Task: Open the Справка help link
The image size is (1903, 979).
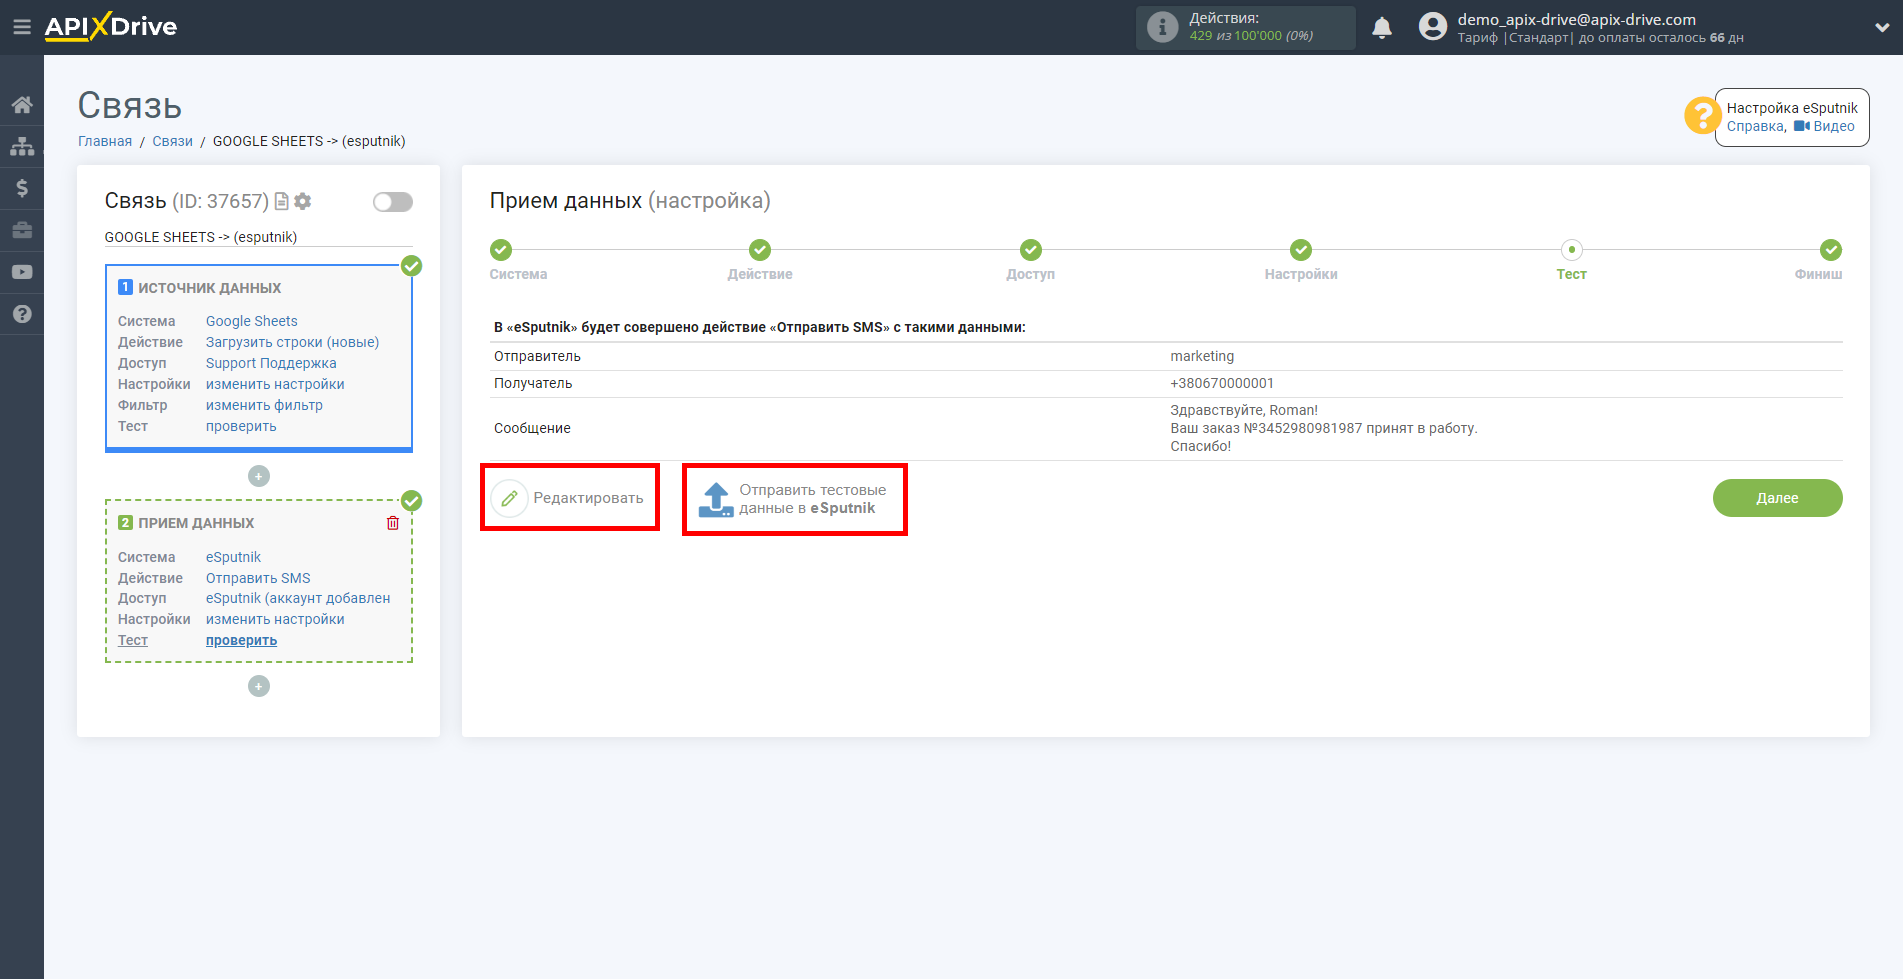Action: click(1755, 126)
